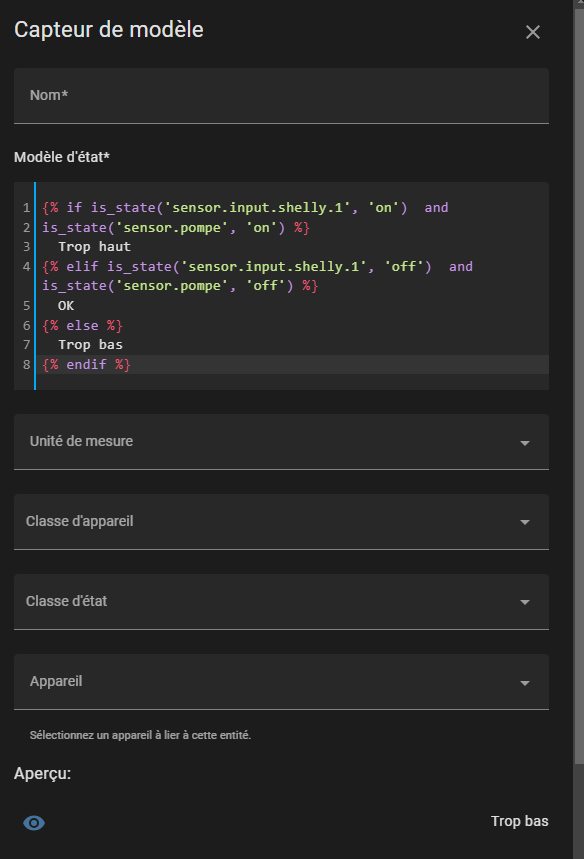This screenshot has height=859, width=584.
Task: Click the 'Trop bas' preview result
Action: point(519,821)
